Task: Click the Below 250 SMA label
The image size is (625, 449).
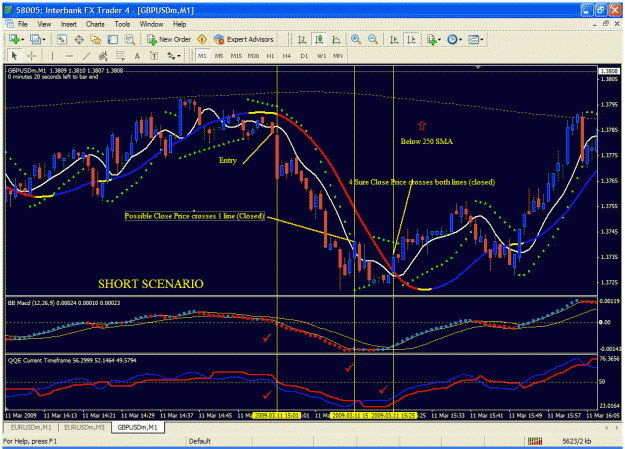Action: (x=426, y=141)
